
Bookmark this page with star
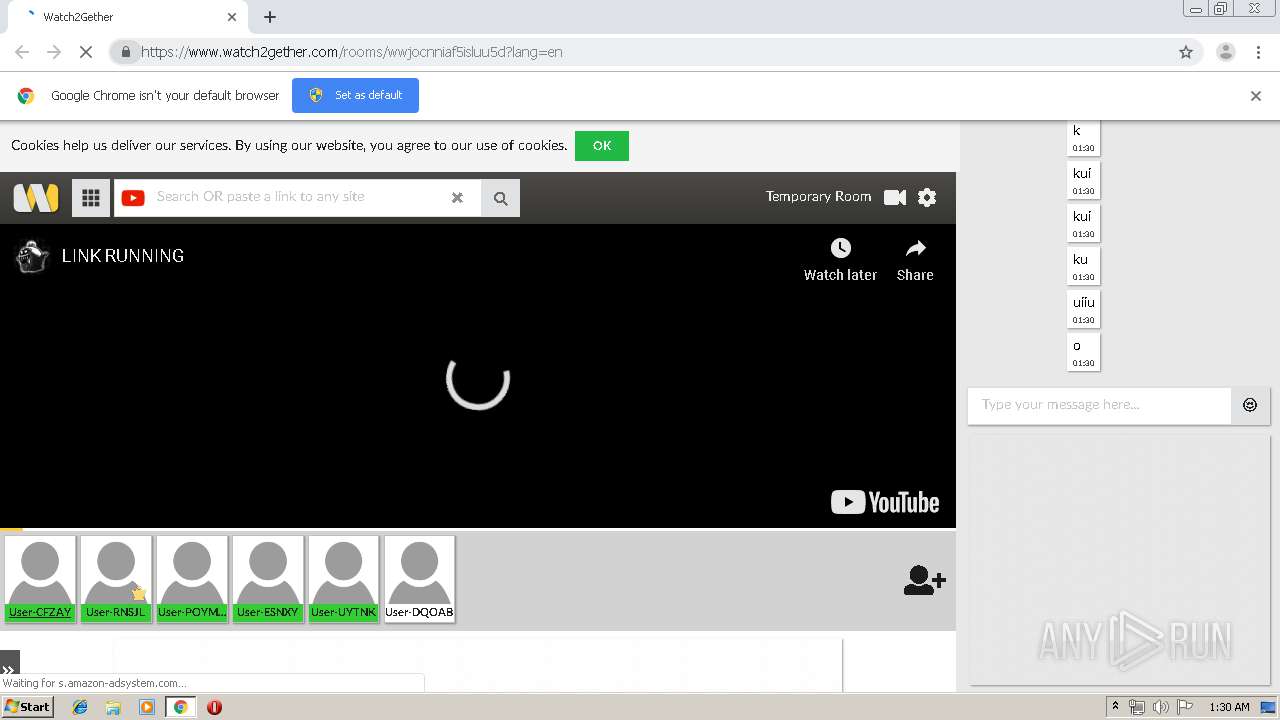tap(1186, 52)
